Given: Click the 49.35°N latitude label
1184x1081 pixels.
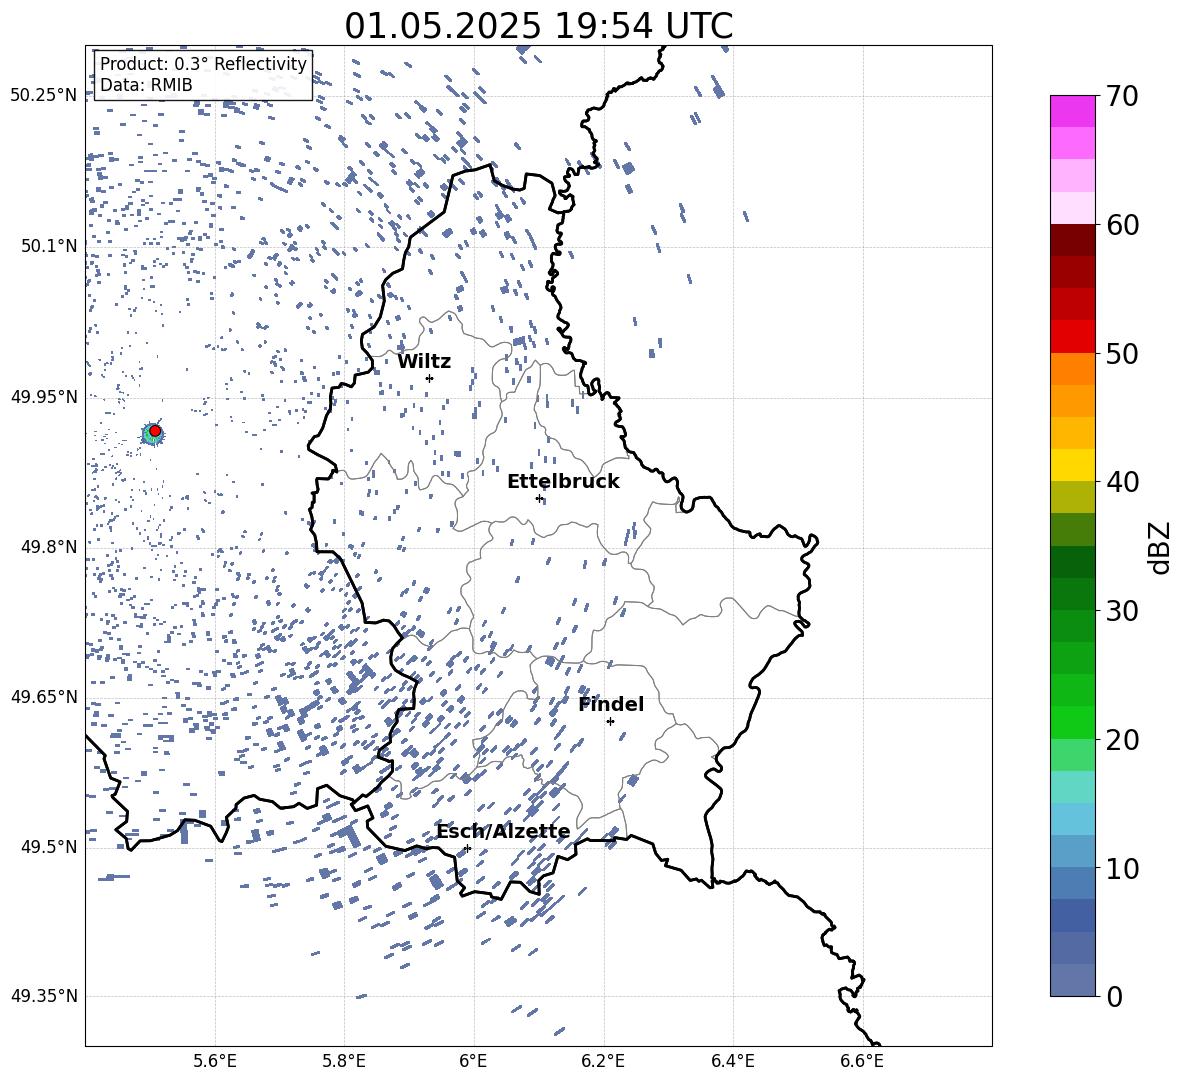Looking at the screenshot, I should [44, 996].
